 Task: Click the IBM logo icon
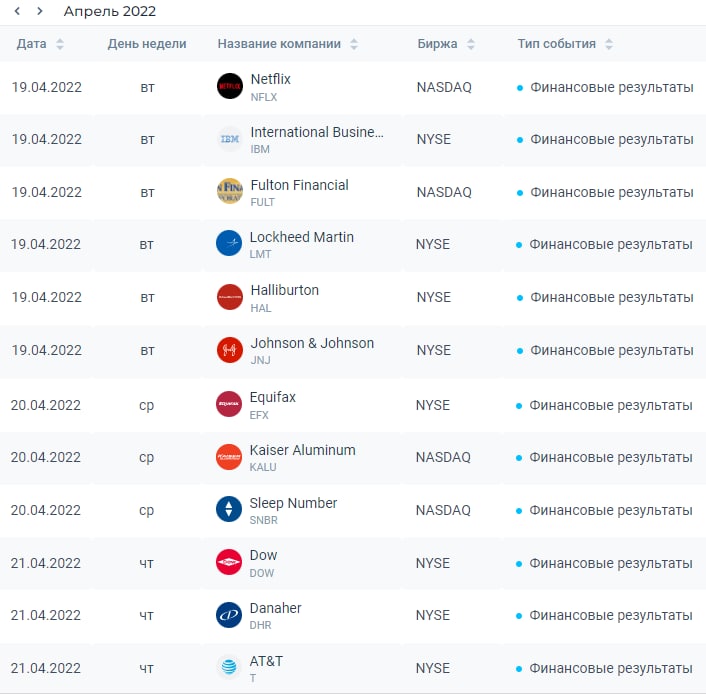point(230,139)
